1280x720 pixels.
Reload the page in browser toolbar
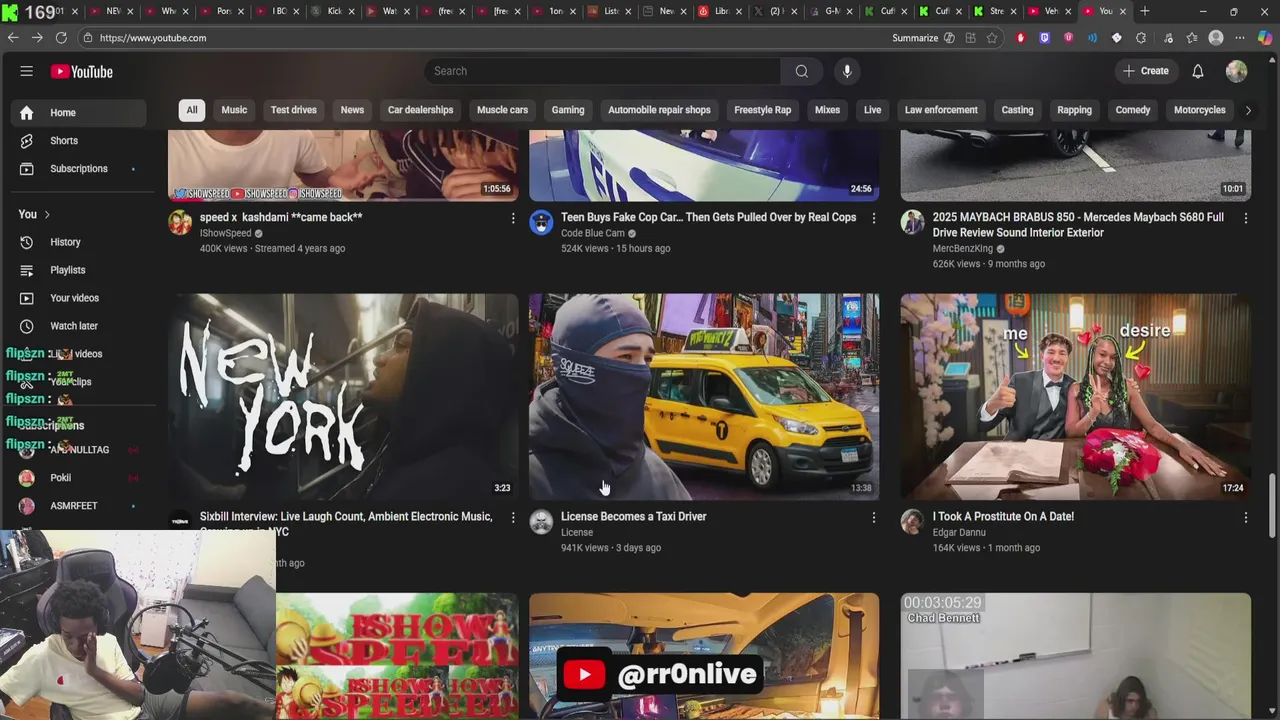click(x=61, y=38)
